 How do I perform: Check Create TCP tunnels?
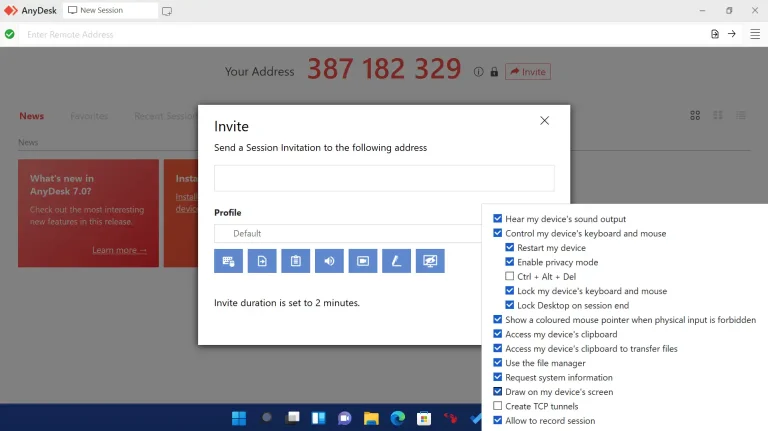(x=498, y=406)
